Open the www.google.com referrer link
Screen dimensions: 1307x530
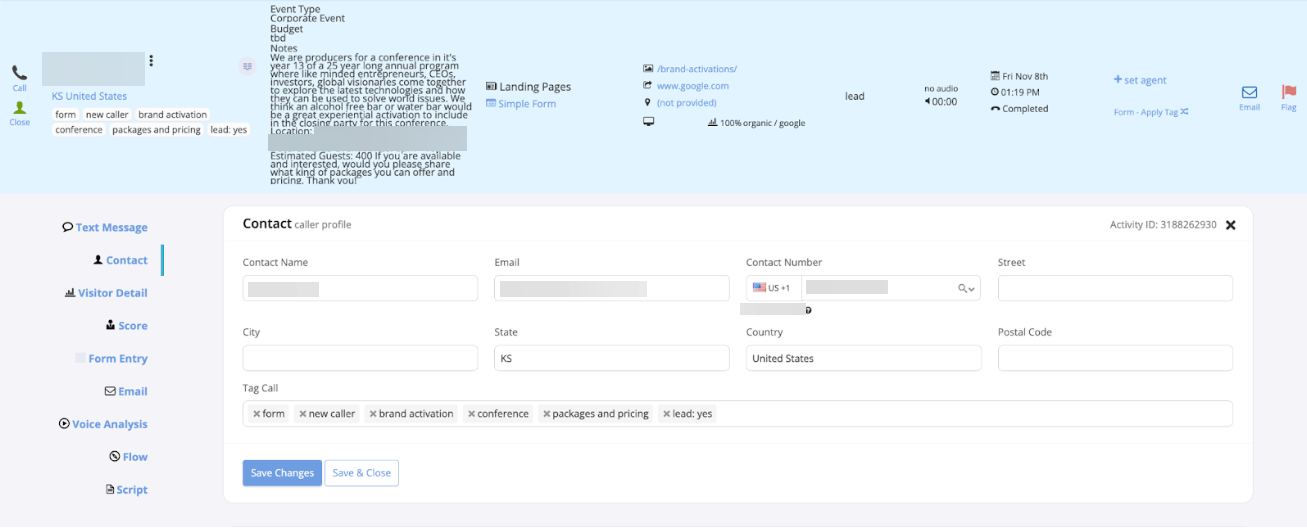tap(693, 86)
